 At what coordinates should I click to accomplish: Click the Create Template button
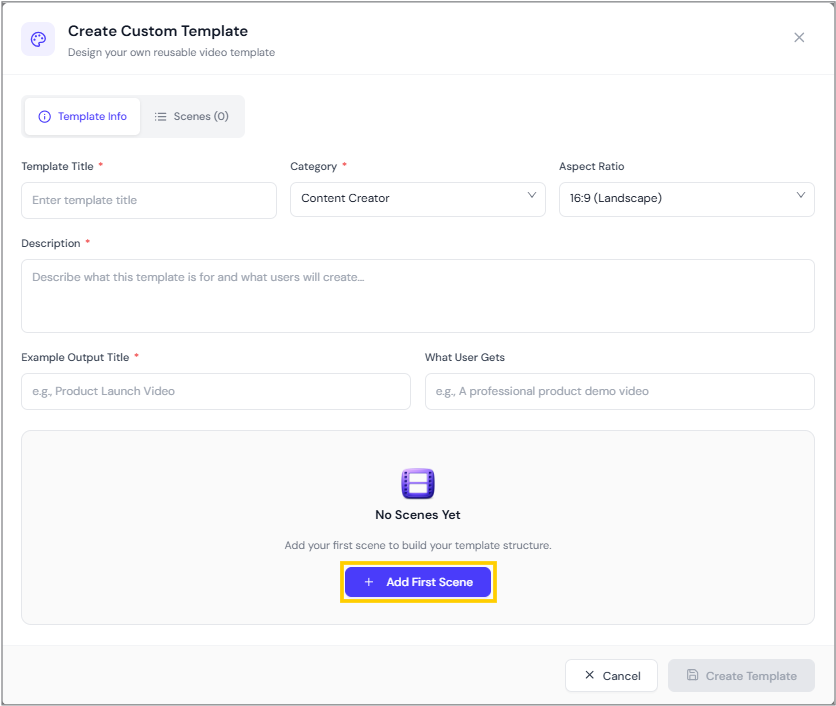click(x=741, y=675)
